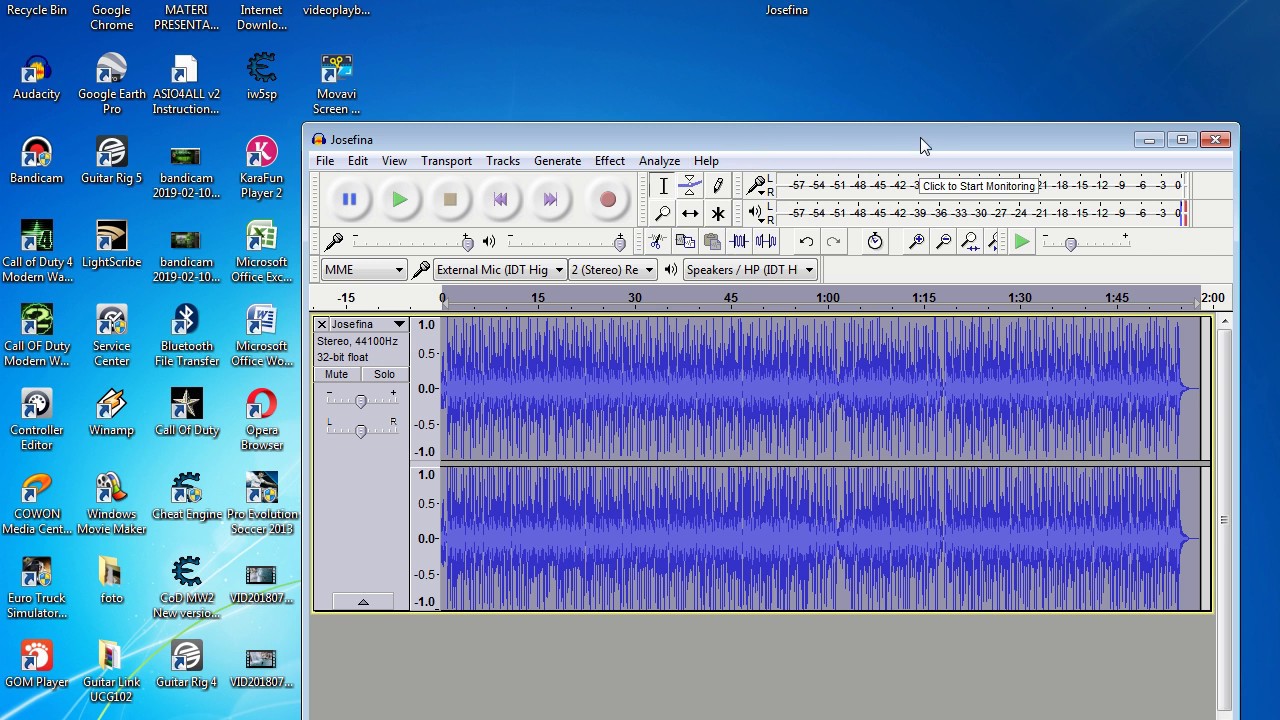Image resolution: width=1280 pixels, height=720 pixels.
Task: Collapse the track with bottom arrow button
Action: tap(363, 602)
